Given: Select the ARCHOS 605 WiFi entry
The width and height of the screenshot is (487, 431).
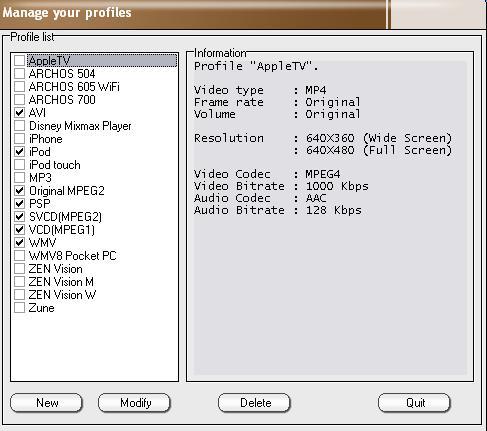Looking at the screenshot, I should click(x=74, y=87).
